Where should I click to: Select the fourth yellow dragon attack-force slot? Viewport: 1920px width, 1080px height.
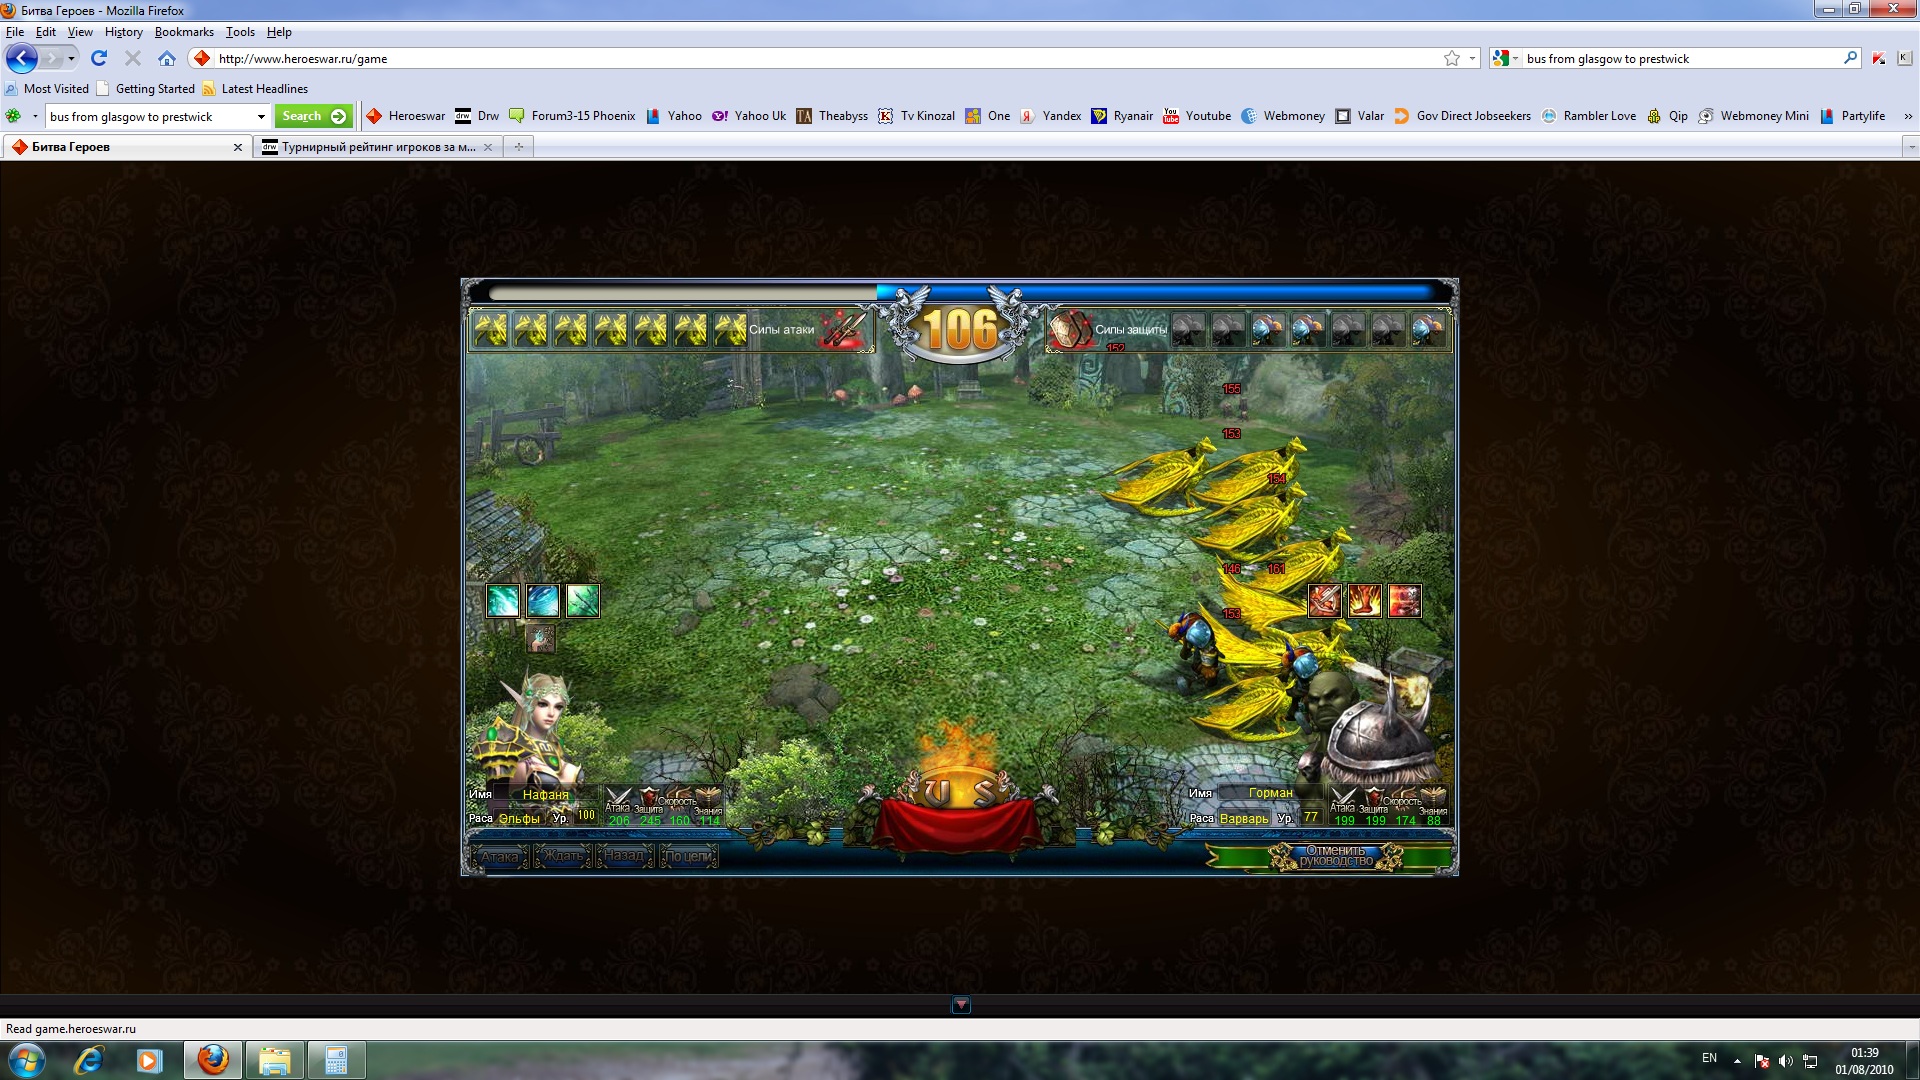click(611, 329)
